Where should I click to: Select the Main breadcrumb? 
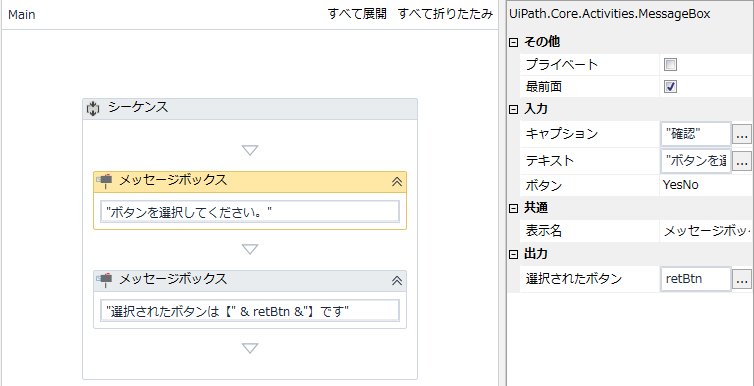(x=22, y=15)
